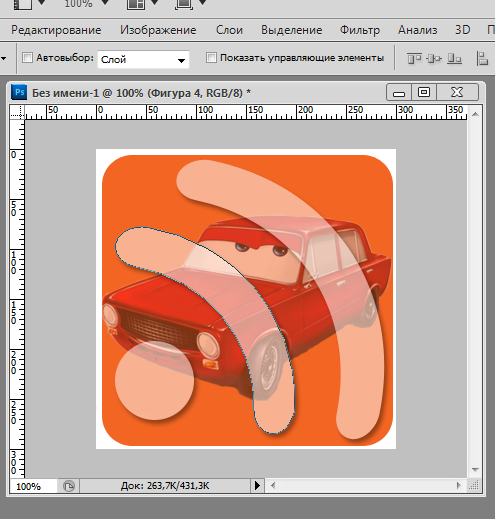
Task: Open the Изображение menu
Action: [x=158, y=30]
